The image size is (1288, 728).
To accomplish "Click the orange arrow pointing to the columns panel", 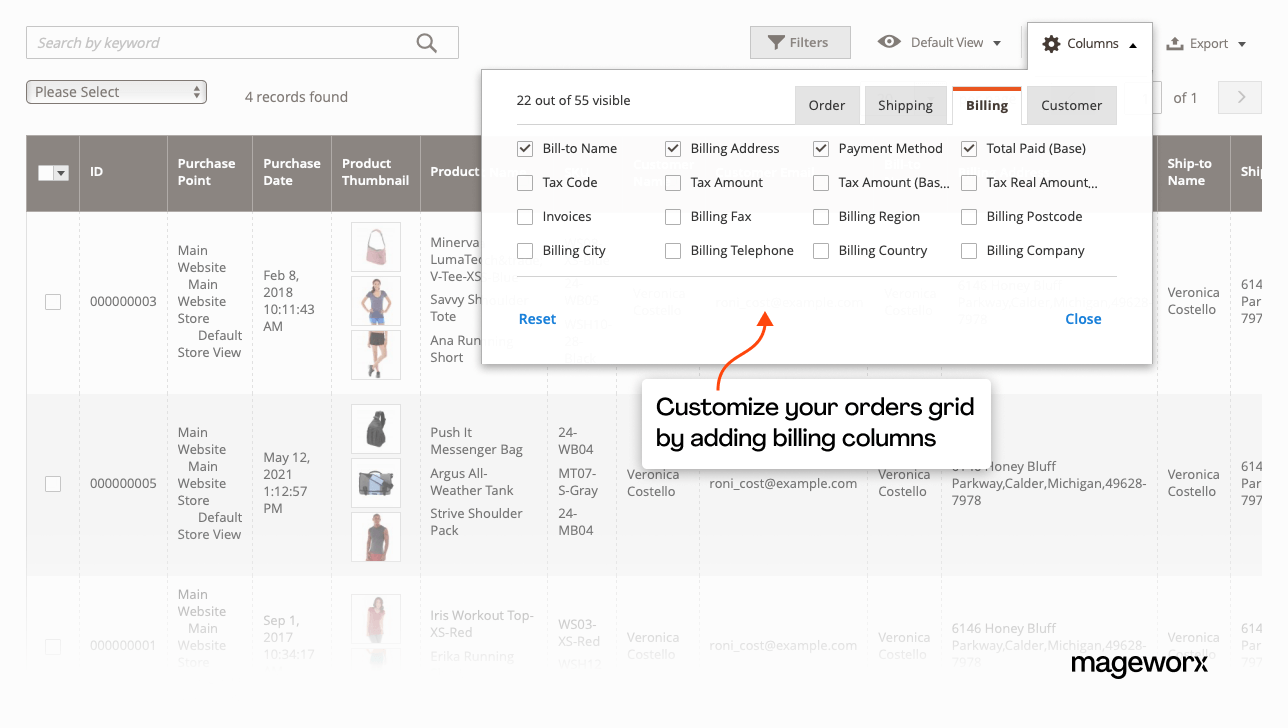I will click(x=755, y=340).
